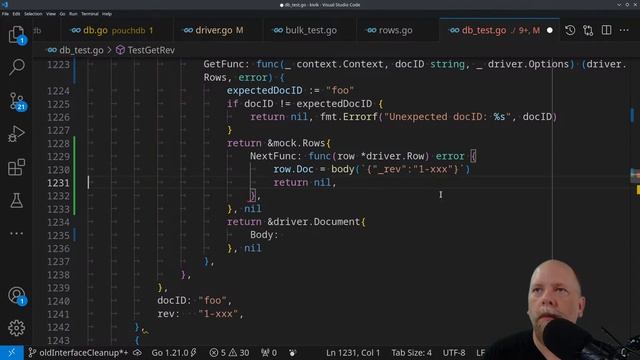Image resolution: width=640 pixels, height=360 pixels.
Task: Click fmt.Errorf call on line 1226
Action: pyautogui.click(x=349, y=117)
